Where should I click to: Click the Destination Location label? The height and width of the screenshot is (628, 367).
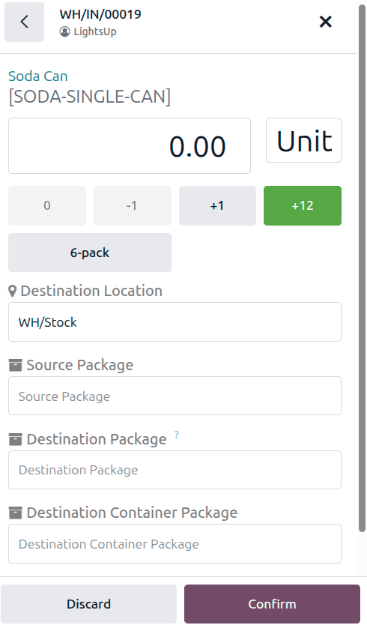[91, 291]
